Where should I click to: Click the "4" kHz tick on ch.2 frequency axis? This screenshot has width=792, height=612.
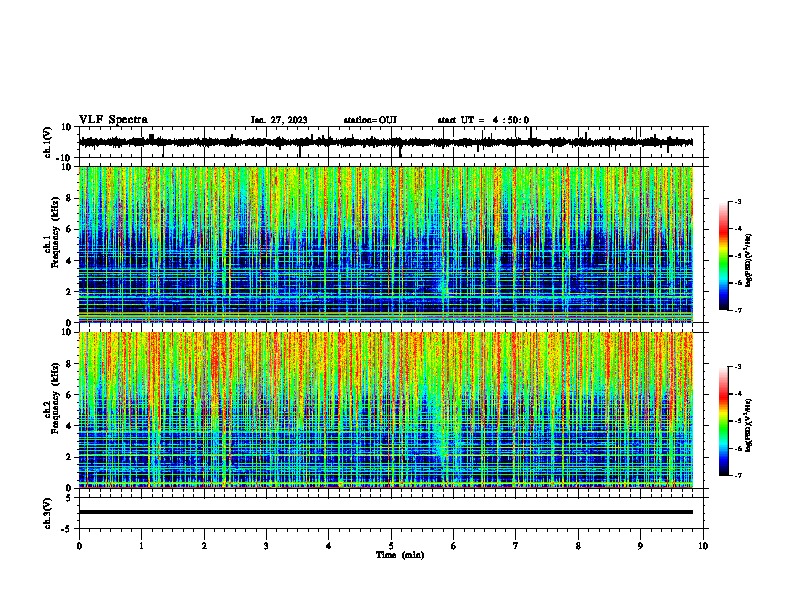coord(69,426)
